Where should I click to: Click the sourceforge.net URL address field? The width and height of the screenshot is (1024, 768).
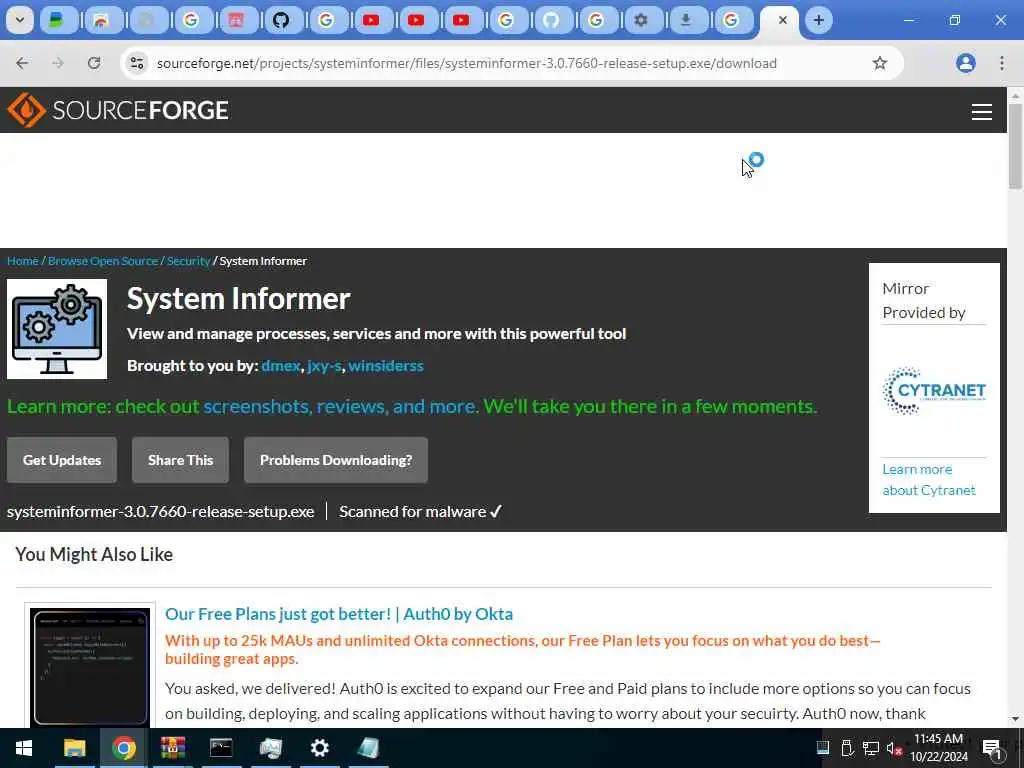point(466,63)
